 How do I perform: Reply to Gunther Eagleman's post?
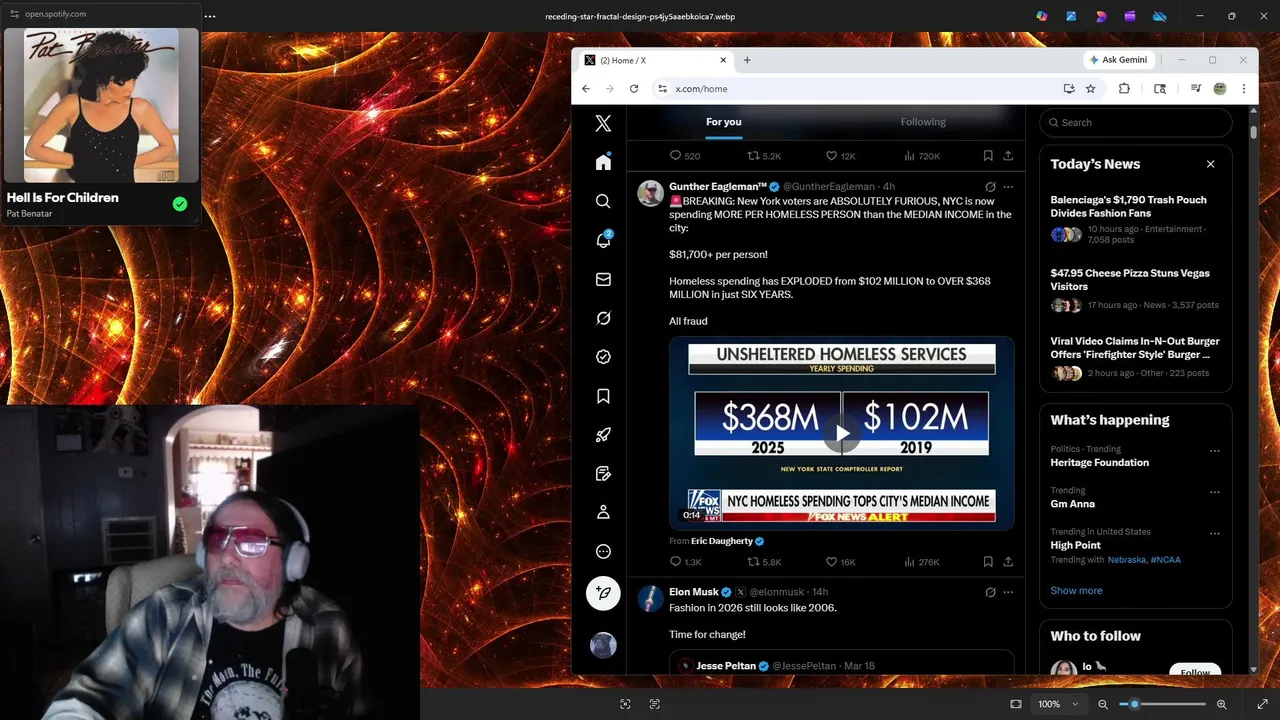(685, 562)
